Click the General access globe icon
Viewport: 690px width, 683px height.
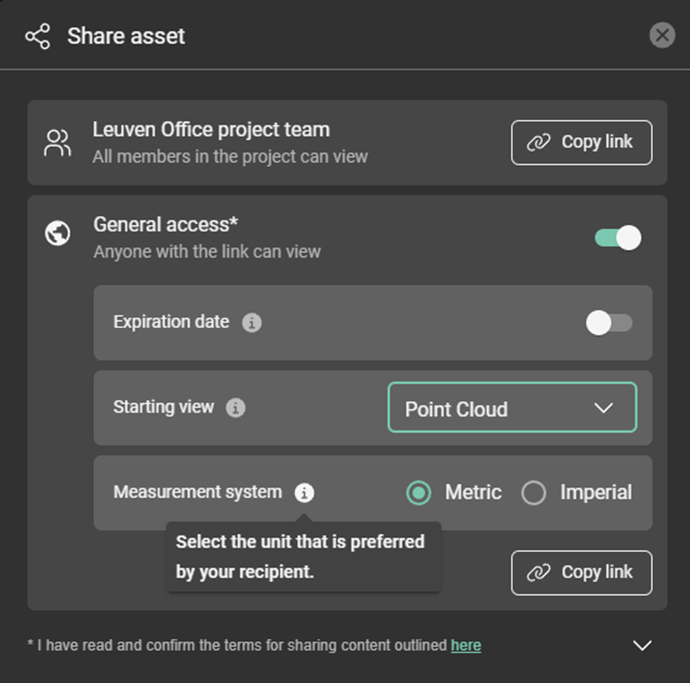point(58,235)
